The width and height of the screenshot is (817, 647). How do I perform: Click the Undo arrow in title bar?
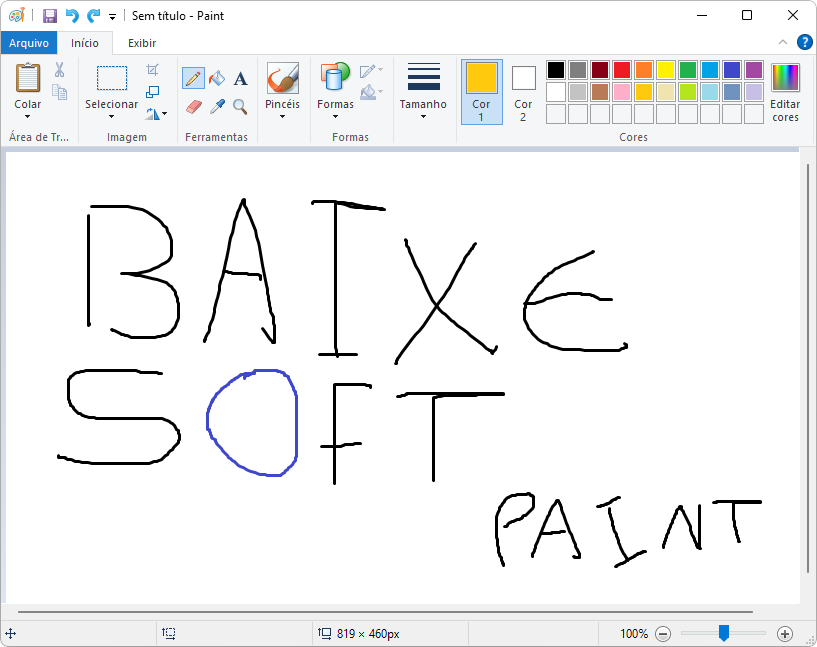72,16
